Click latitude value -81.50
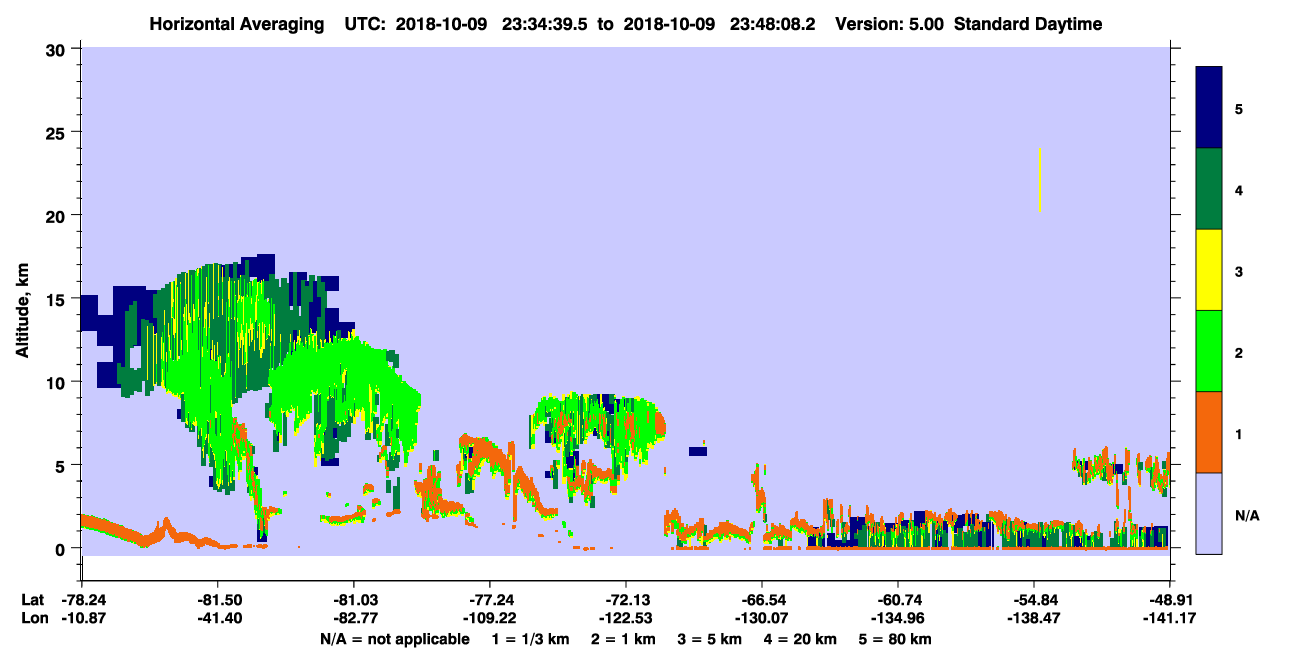The width and height of the screenshot is (1300, 667). 217,599
